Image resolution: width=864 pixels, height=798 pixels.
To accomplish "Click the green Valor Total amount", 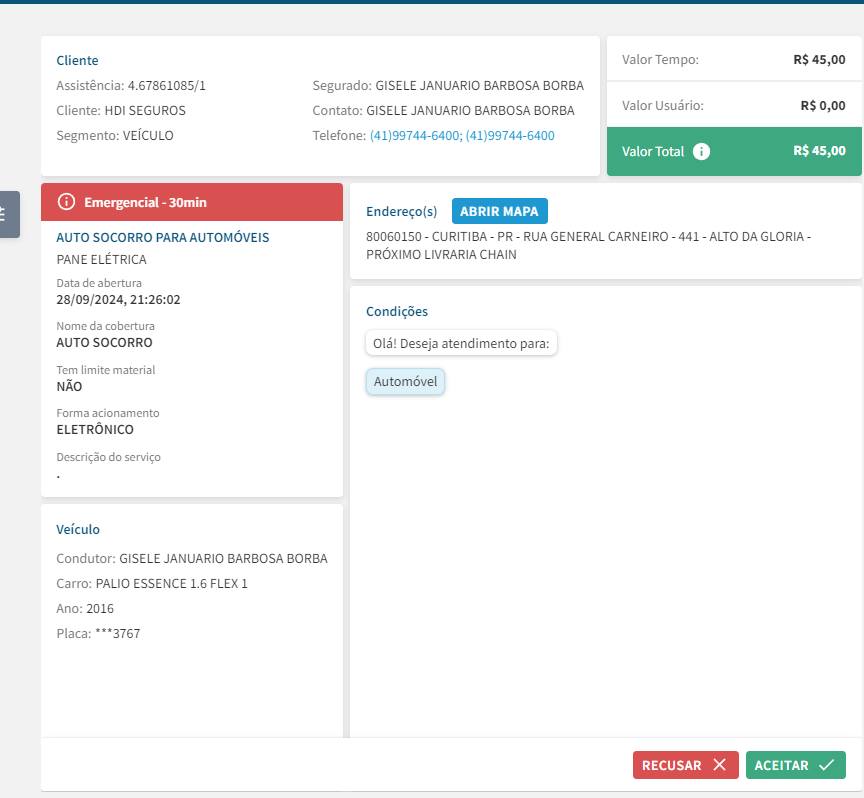I will point(819,151).
